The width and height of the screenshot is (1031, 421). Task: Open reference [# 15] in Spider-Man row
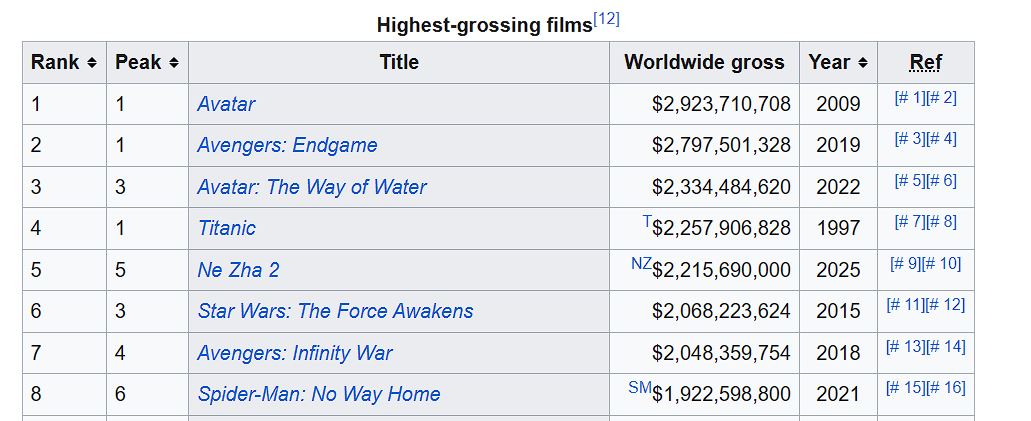click(x=905, y=388)
